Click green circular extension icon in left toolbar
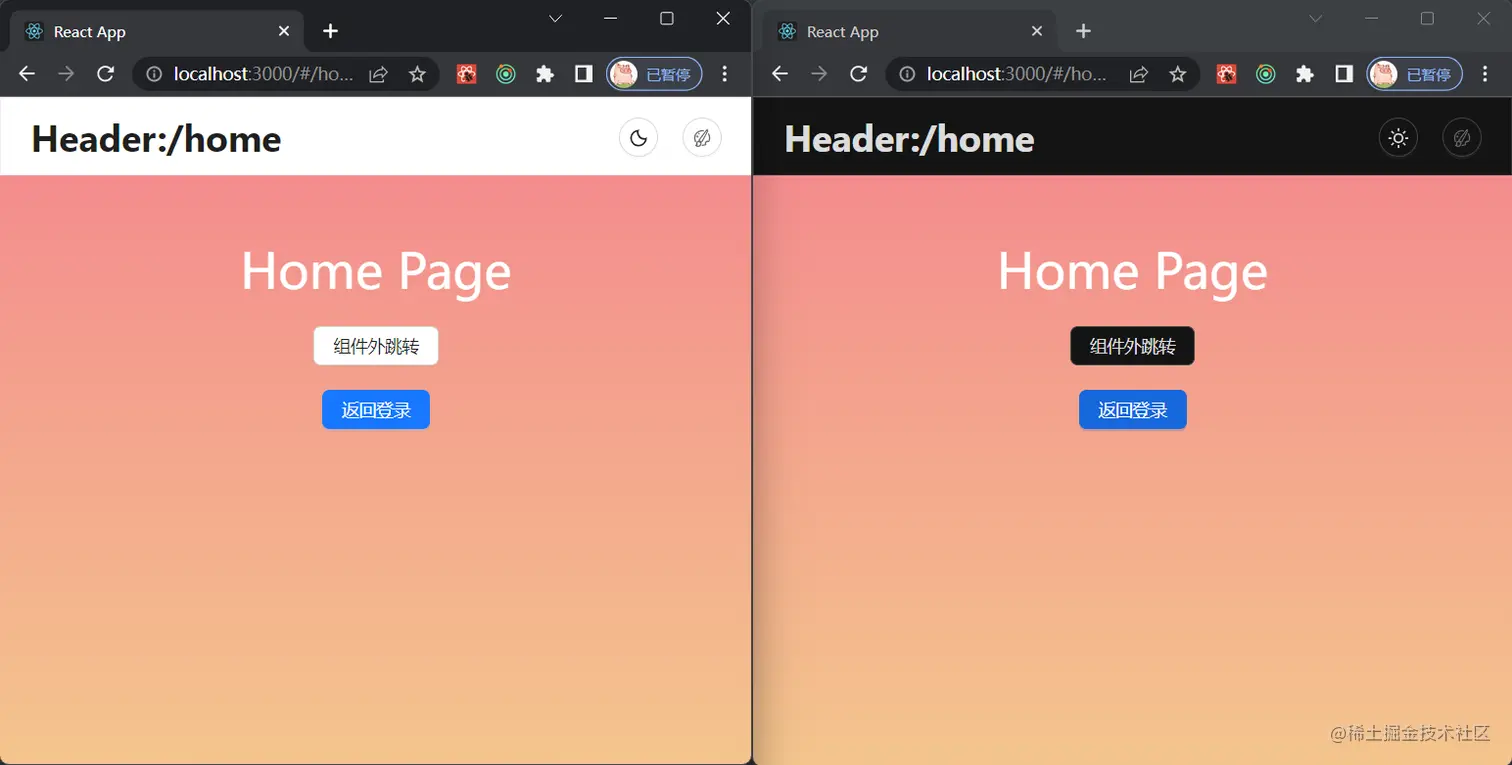 506,74
